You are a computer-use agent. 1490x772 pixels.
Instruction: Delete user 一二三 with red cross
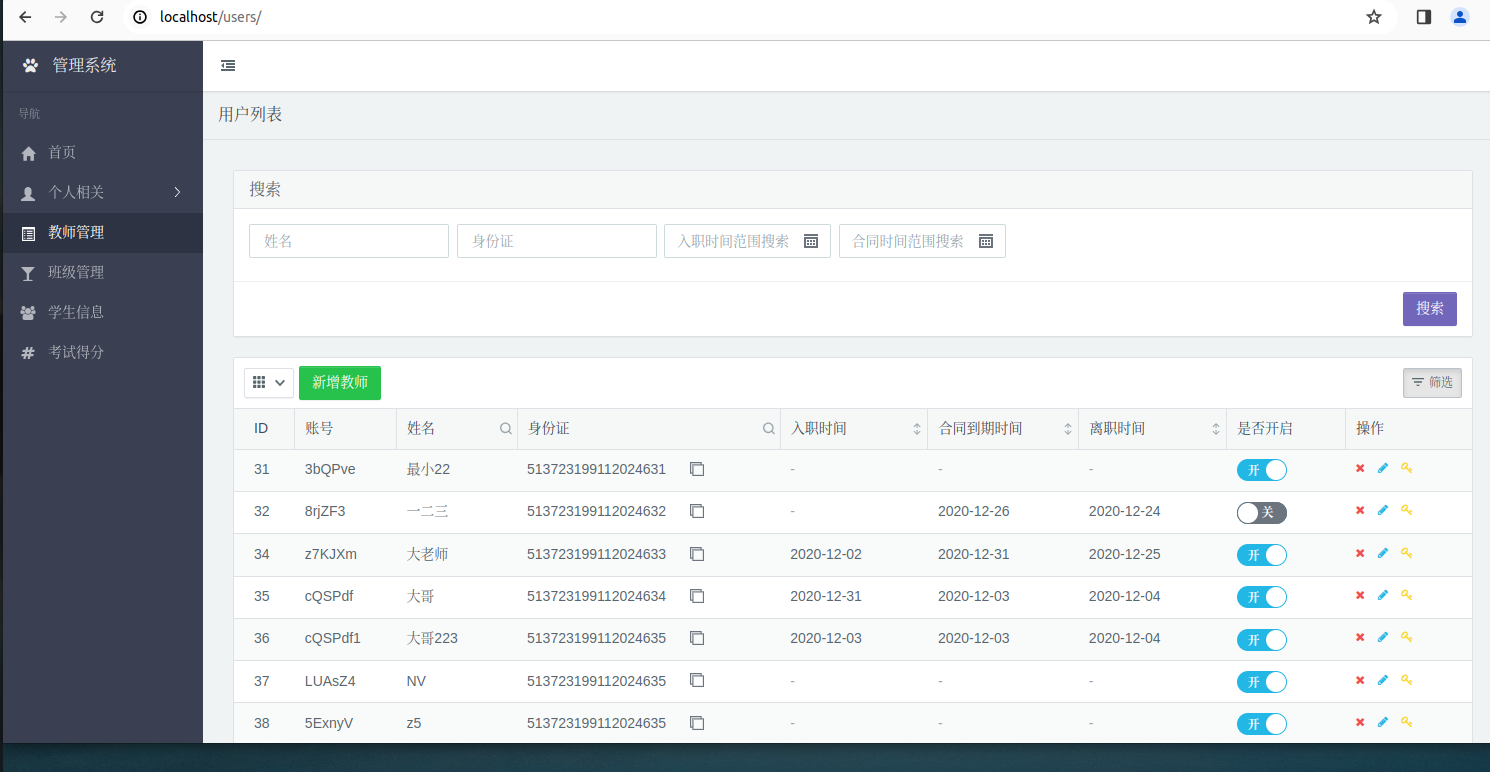click(1360, 510)
